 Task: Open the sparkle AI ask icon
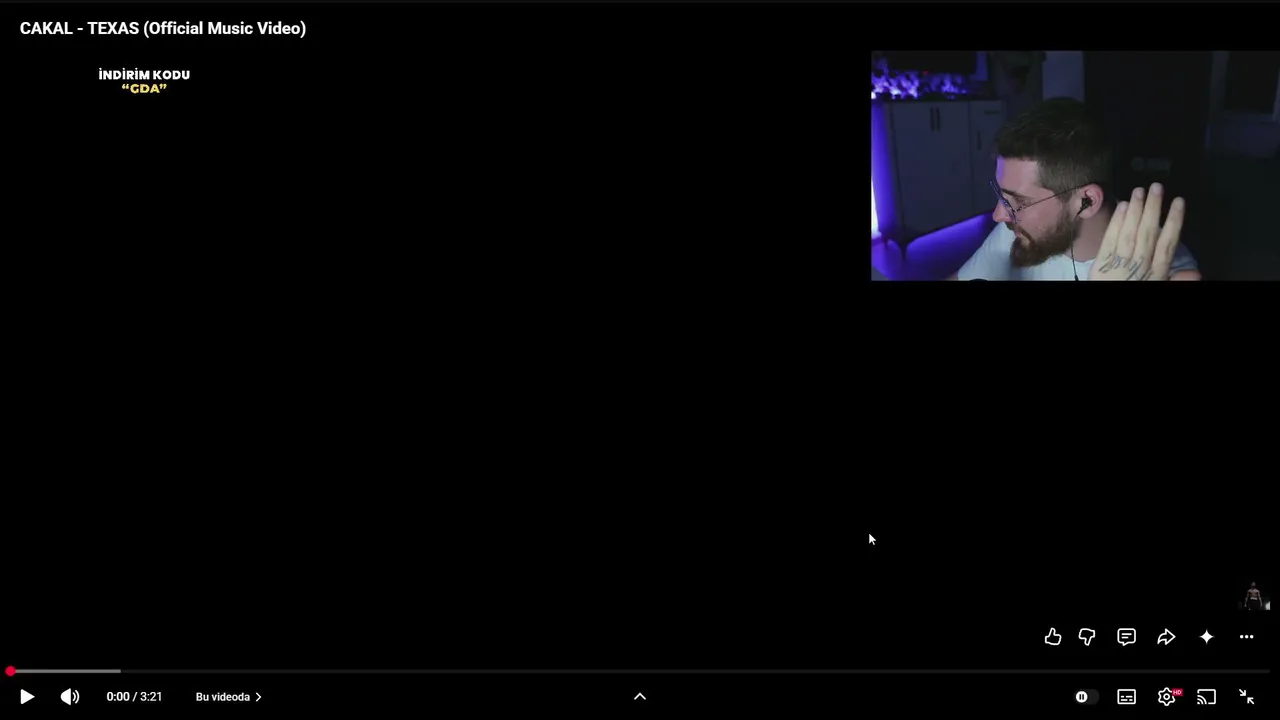[1207, 637]
